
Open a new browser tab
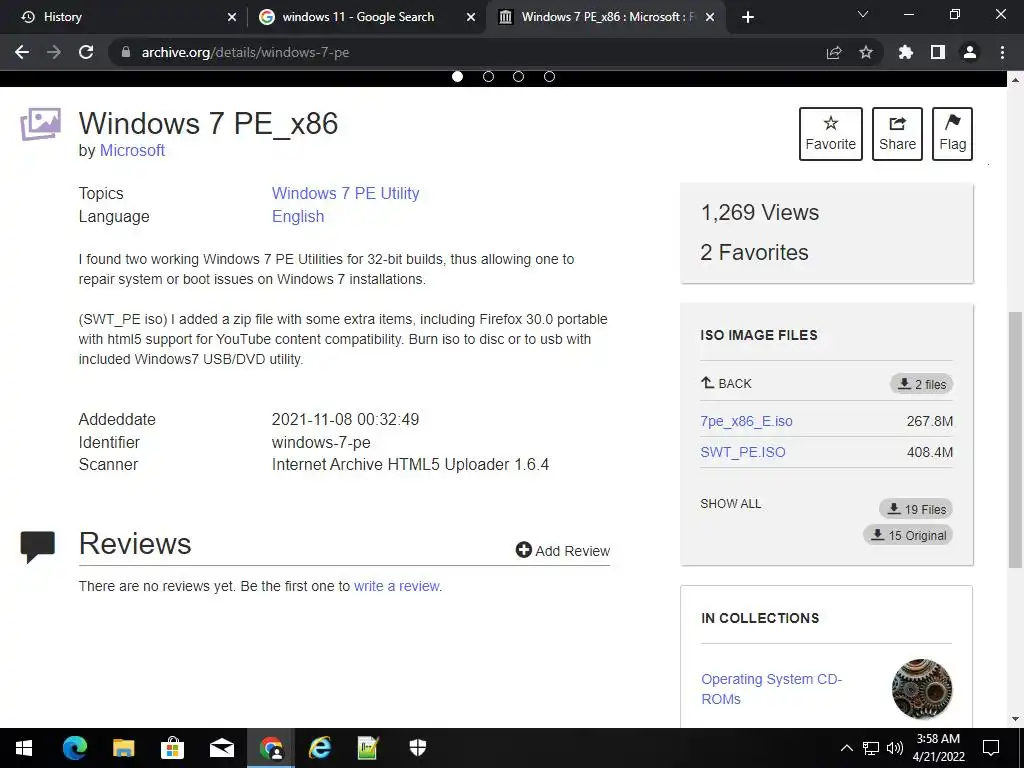(748, 17)
